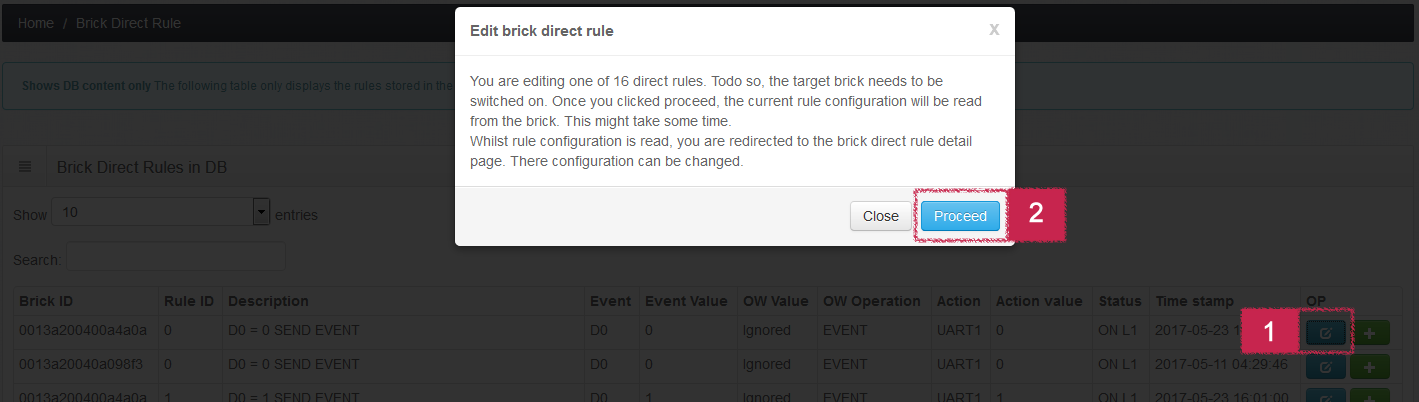Go to Home breadcrumb link
The height and width of the screenshot is (402, 1419).
click(36, 22)
